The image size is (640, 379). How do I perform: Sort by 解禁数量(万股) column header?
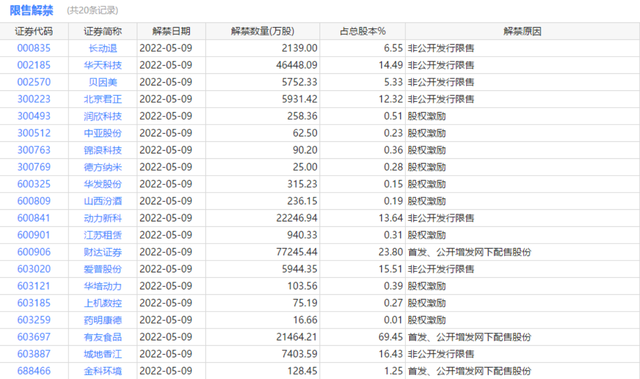(x=262, y=31)
